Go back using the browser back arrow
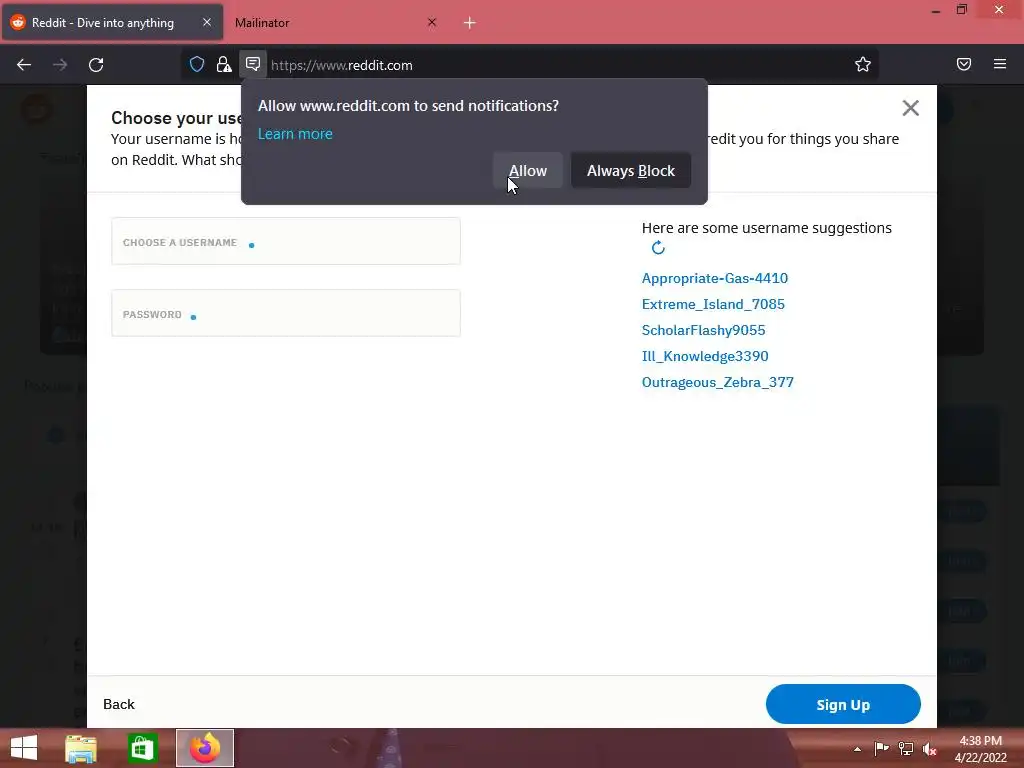Image resolution: width=1024 pixels, height=768 pixels. [x=24, y=65]
